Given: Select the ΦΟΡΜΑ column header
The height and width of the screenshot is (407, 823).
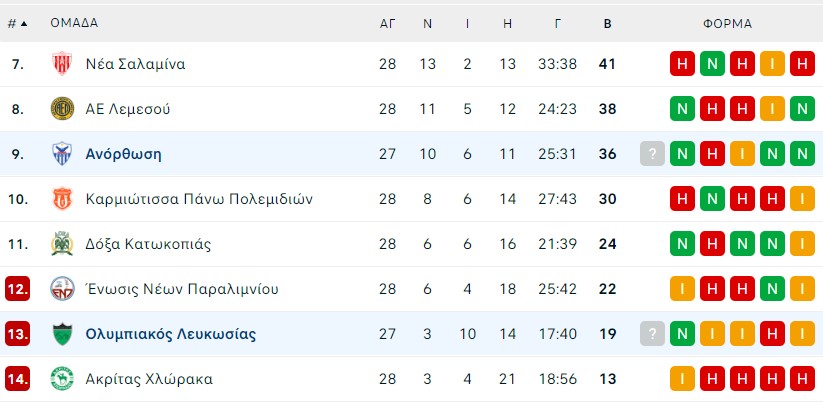Looking at the screenshot, I should pos(727,24).
